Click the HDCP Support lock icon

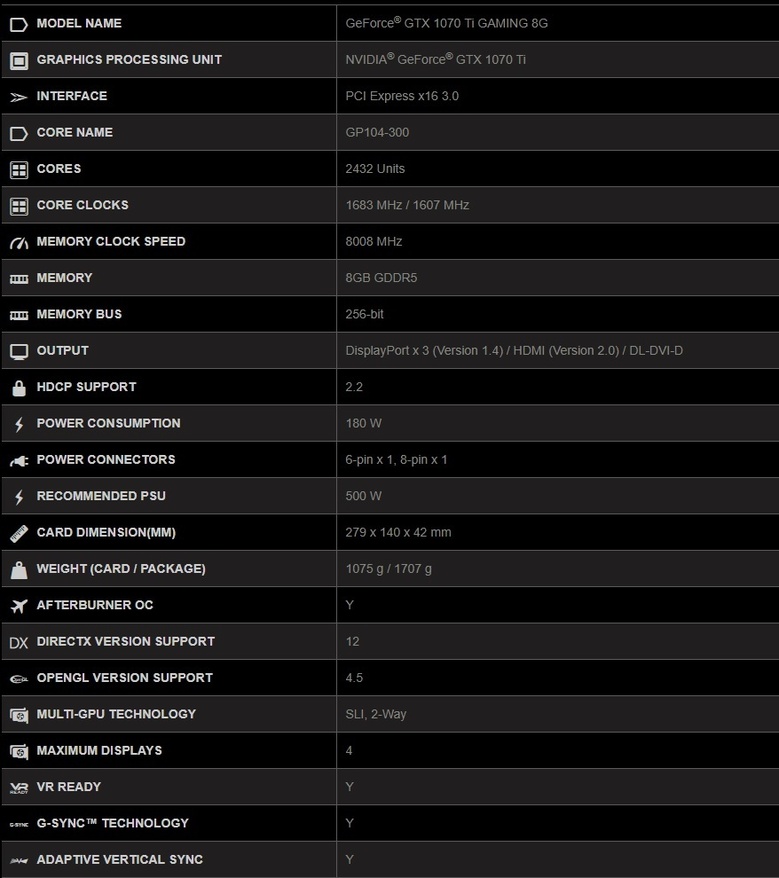pyautogui.click(x=18, y=388)
